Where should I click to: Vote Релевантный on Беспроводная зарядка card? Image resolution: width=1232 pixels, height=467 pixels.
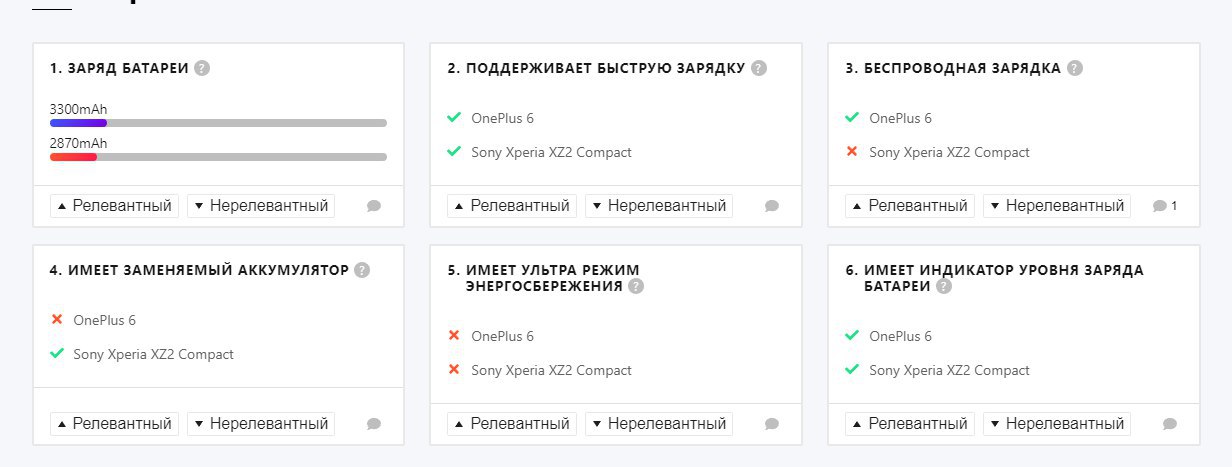[910, 206]
